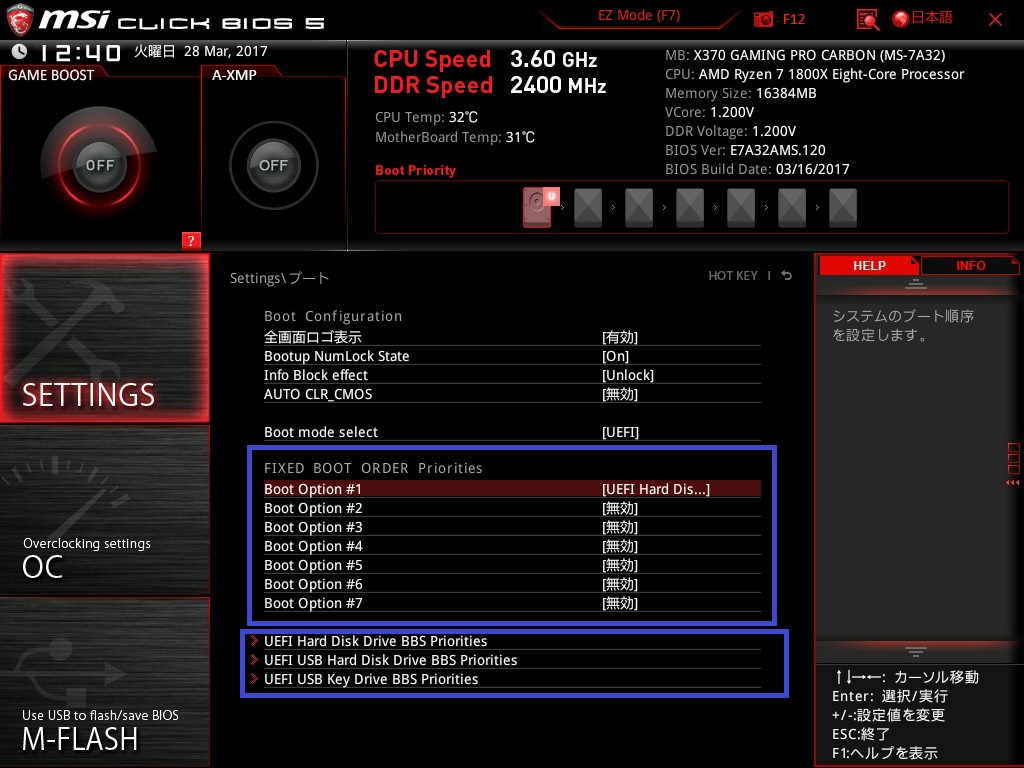This screenshot has height=768, width=1024.
Task: Click the fourth empty boot priority slot
Action: coord(690,208)
